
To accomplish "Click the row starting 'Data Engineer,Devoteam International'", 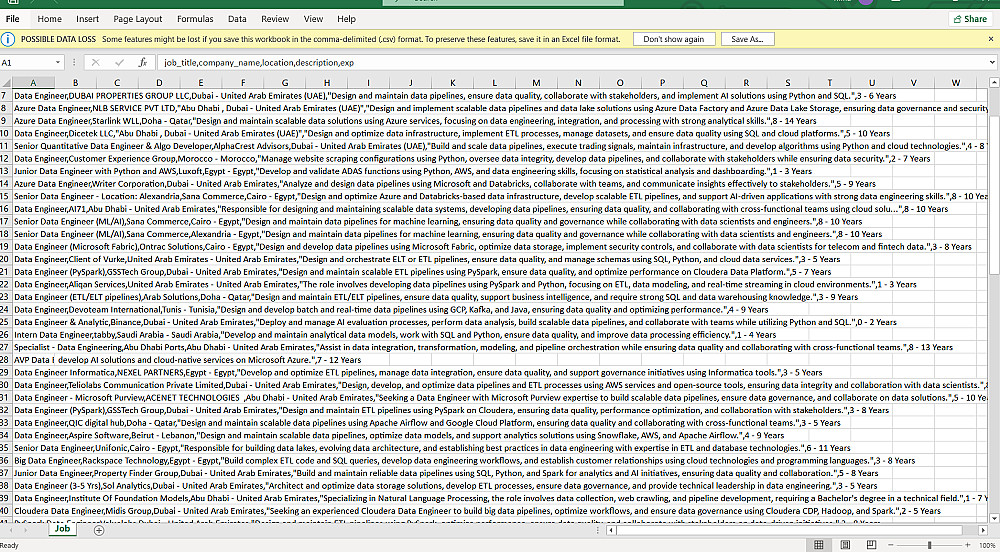I will coord(391,309).
